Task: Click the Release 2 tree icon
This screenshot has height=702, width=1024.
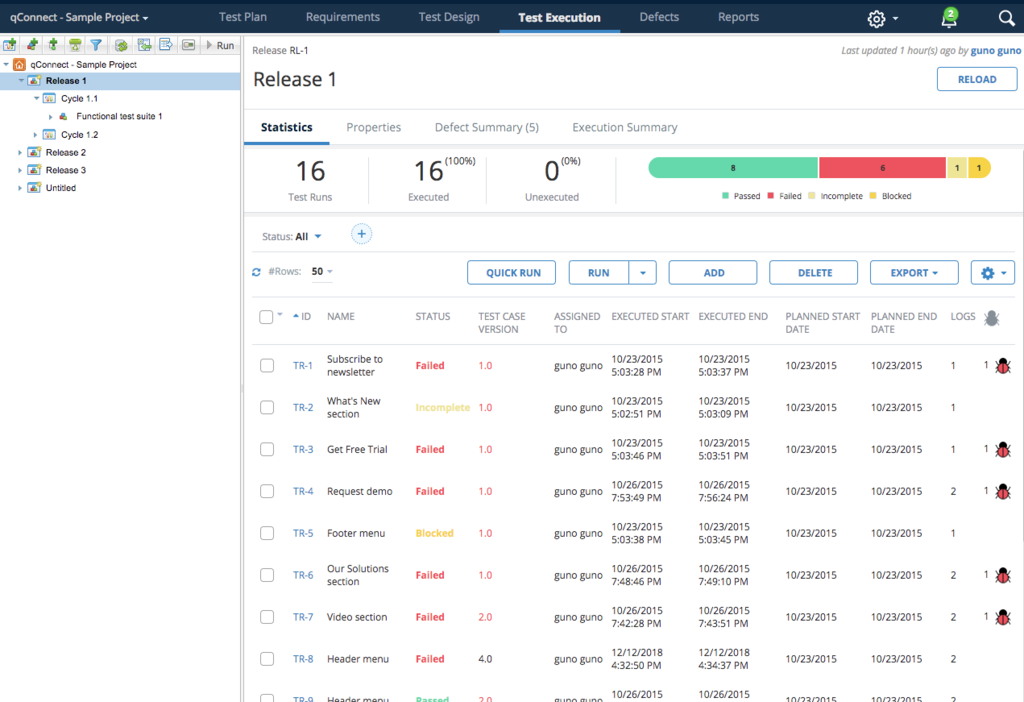Action: coord(34,152)
